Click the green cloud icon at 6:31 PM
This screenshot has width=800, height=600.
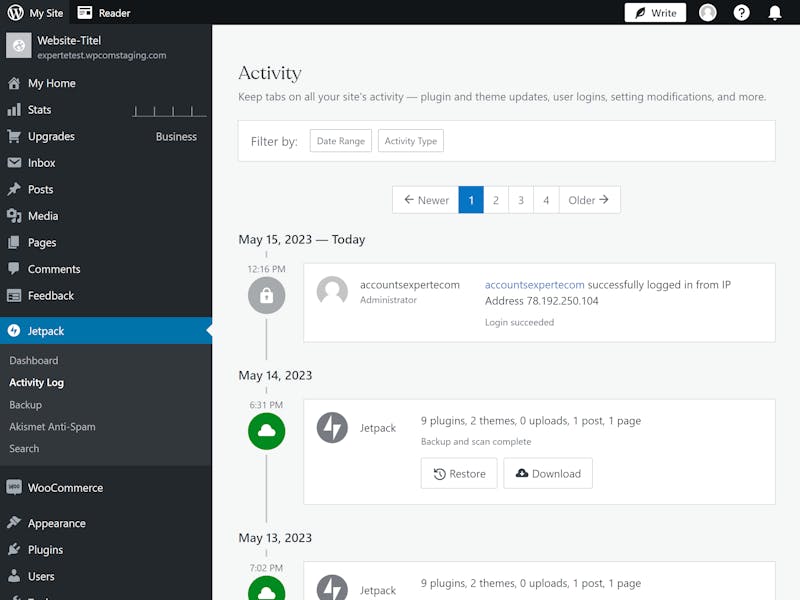click(x=266, y=431)
